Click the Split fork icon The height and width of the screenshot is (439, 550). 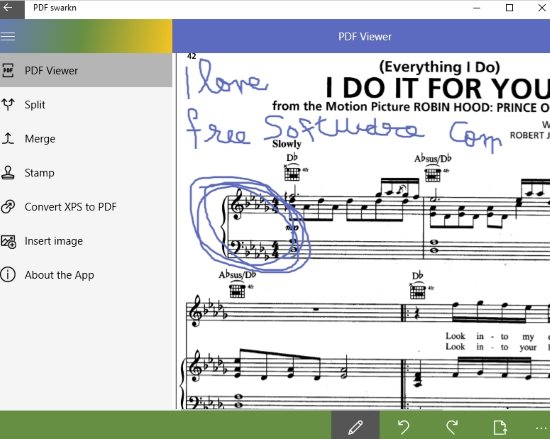point(8,104)
